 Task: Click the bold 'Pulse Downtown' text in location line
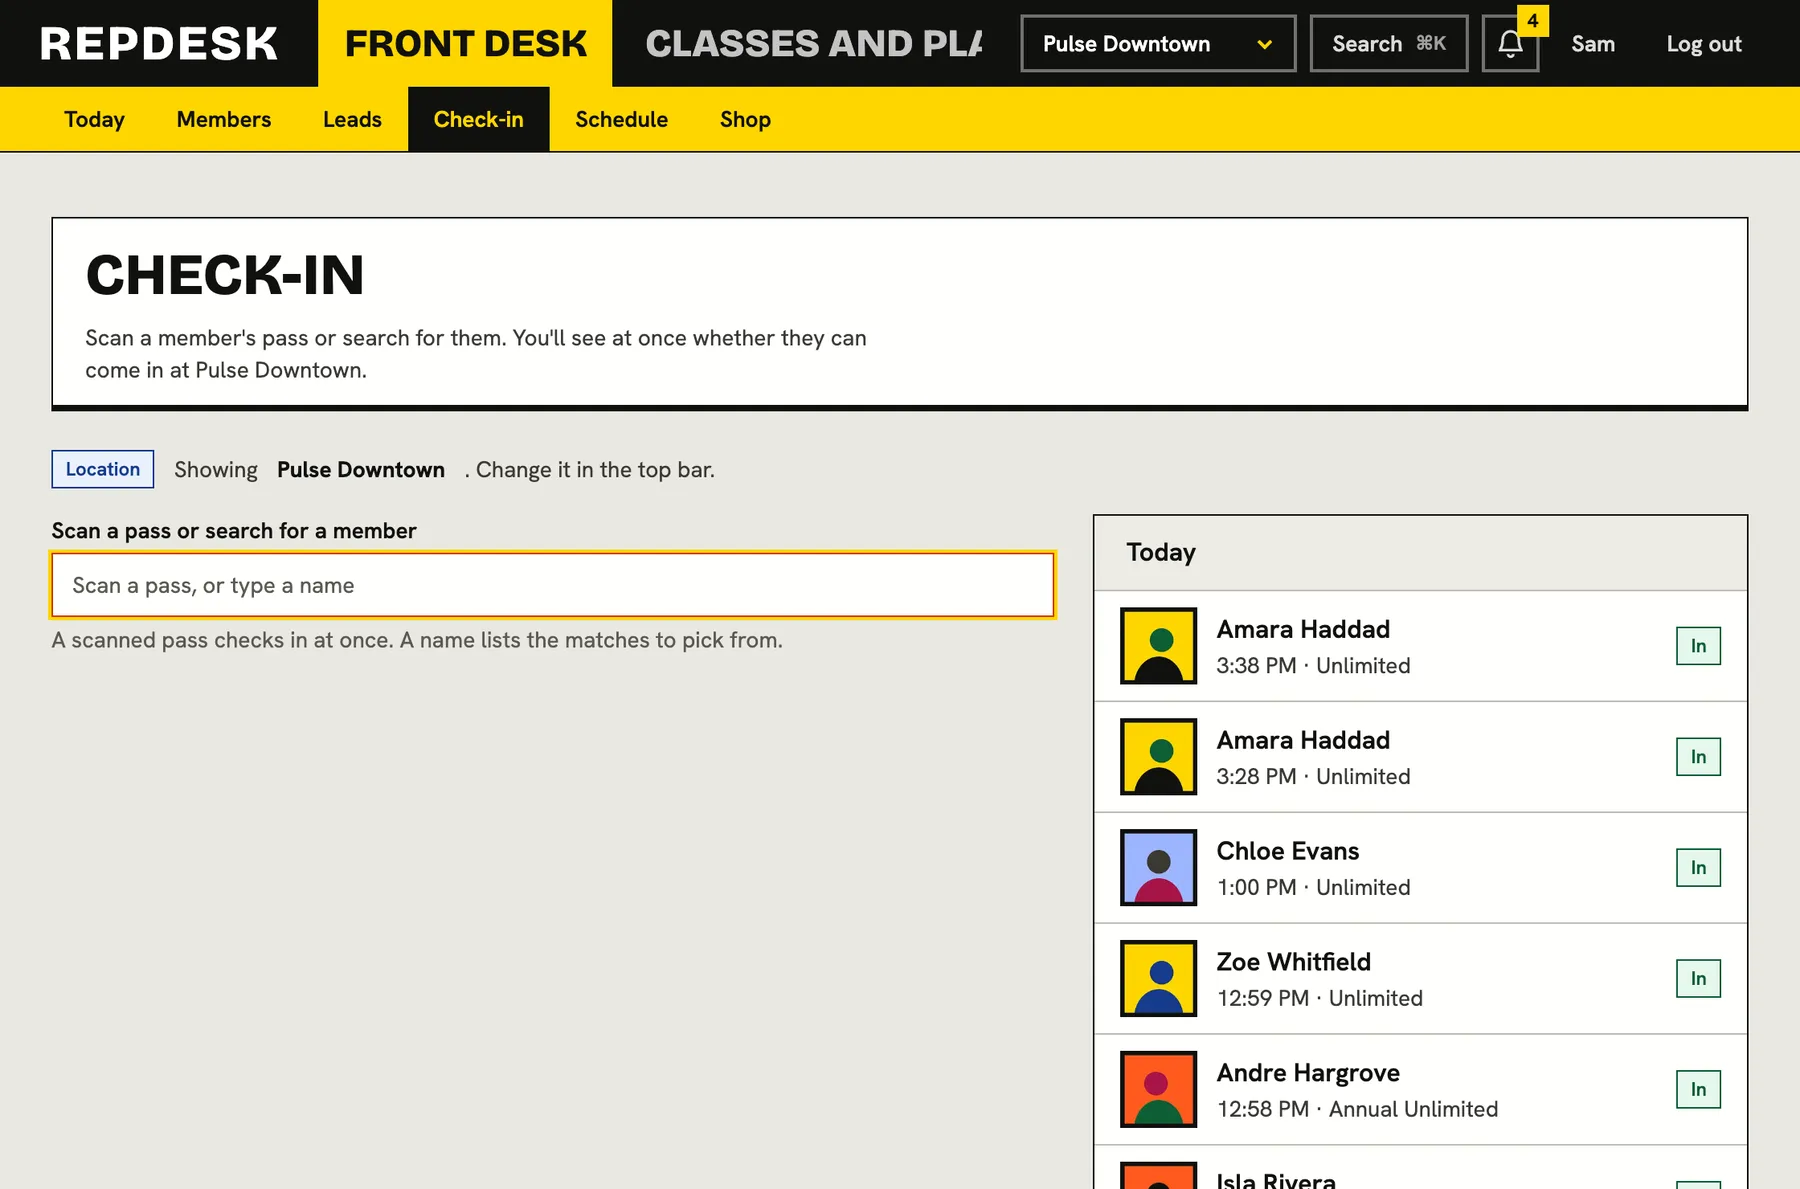point(361,470)
